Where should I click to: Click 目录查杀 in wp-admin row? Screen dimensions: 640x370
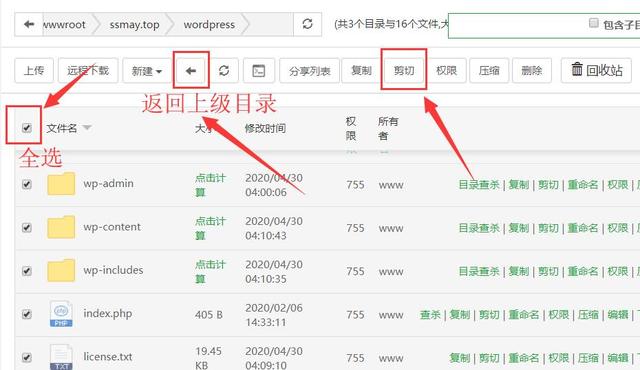(x=479, y=185)
